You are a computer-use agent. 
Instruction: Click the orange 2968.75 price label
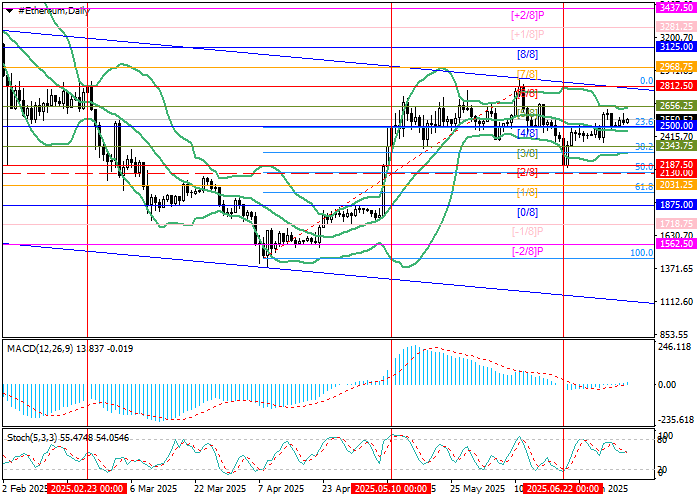coord(676,66)
